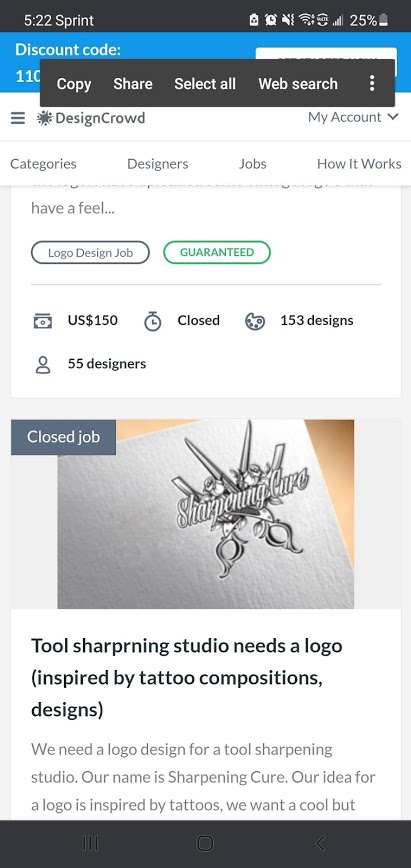
Task: Open the hamburger menu icon
Action: (18, 118)
